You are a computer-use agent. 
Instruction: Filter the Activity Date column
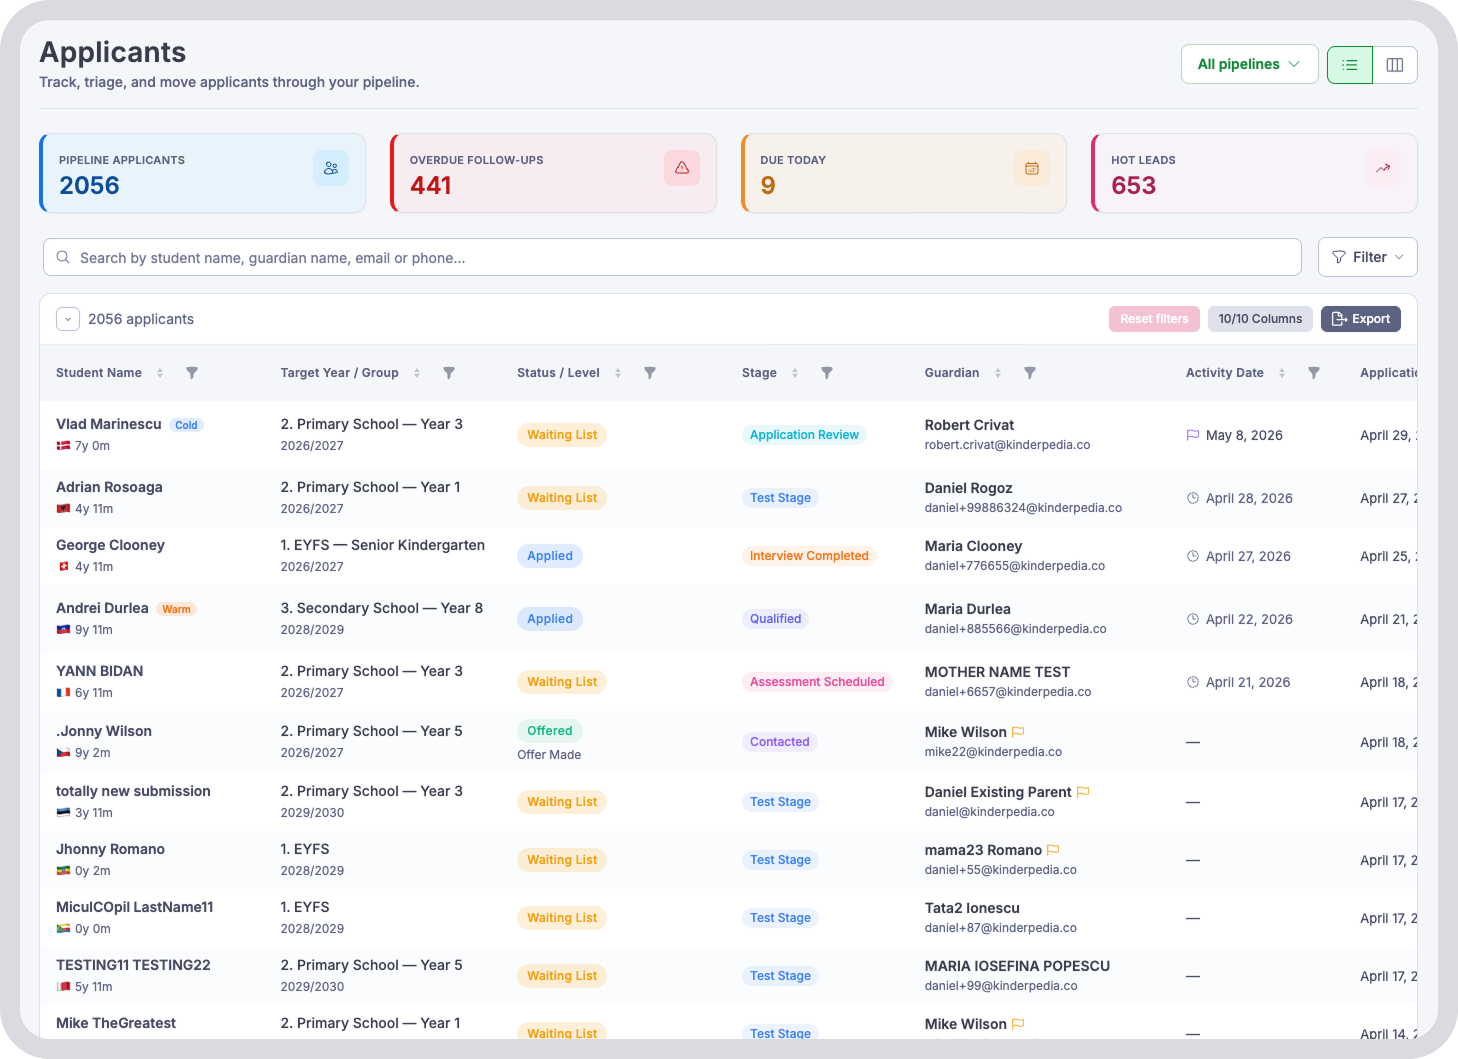click(1314, 373)
